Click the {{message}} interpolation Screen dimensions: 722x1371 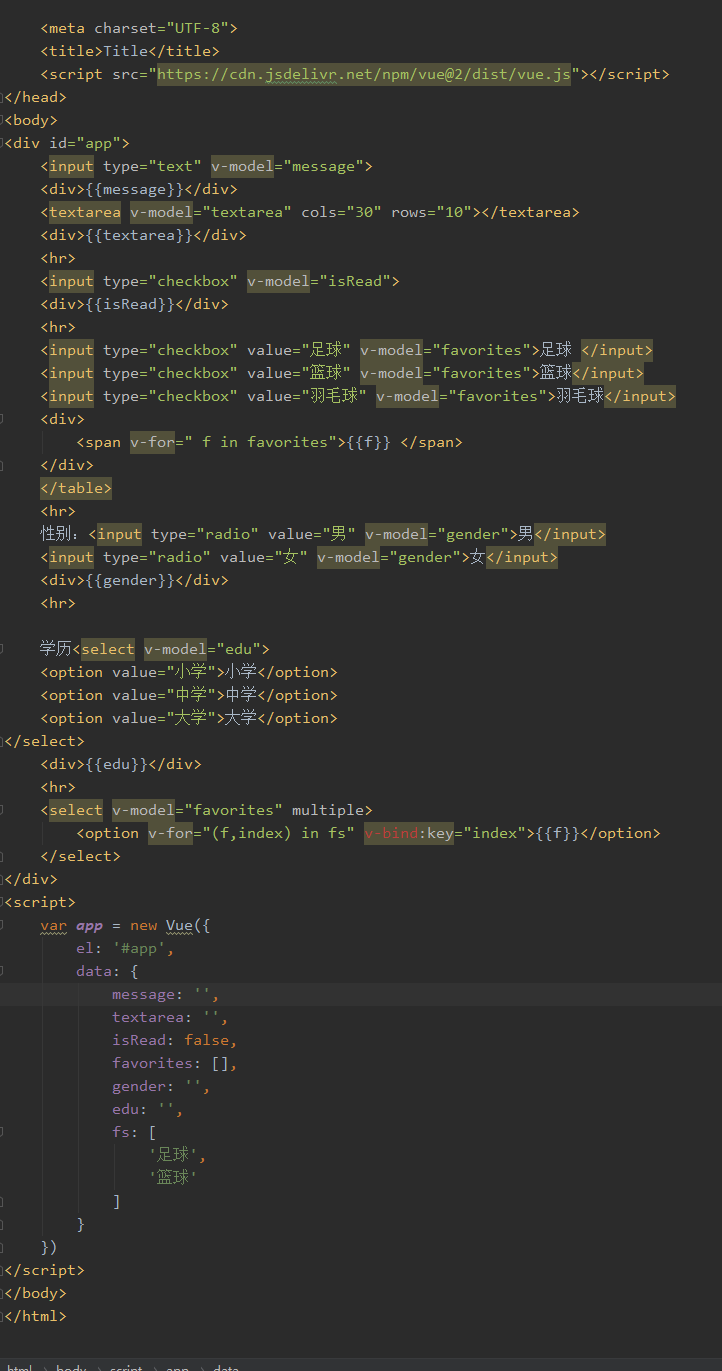[x=134, y=189]
